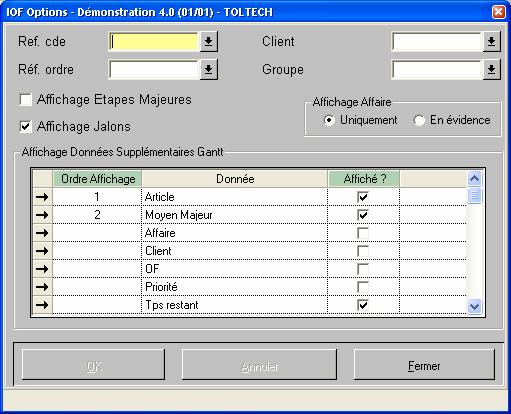Viewport: 511px width, 414px height.
Task: Click the arrow beside Tps restant
Action: click(x=42, y=305)
